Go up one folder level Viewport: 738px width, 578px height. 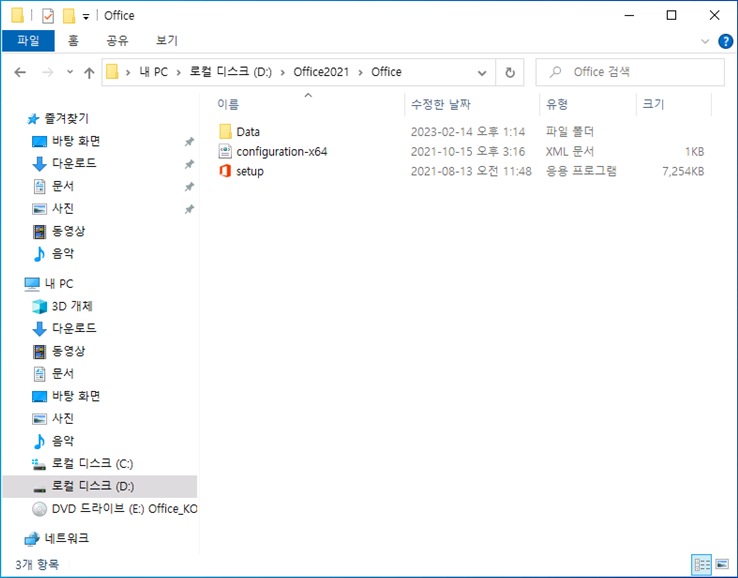(89, 72)
